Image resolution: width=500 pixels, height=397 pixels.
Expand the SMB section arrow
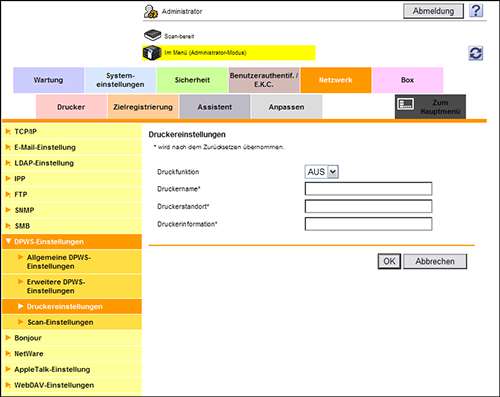(8, 226)
